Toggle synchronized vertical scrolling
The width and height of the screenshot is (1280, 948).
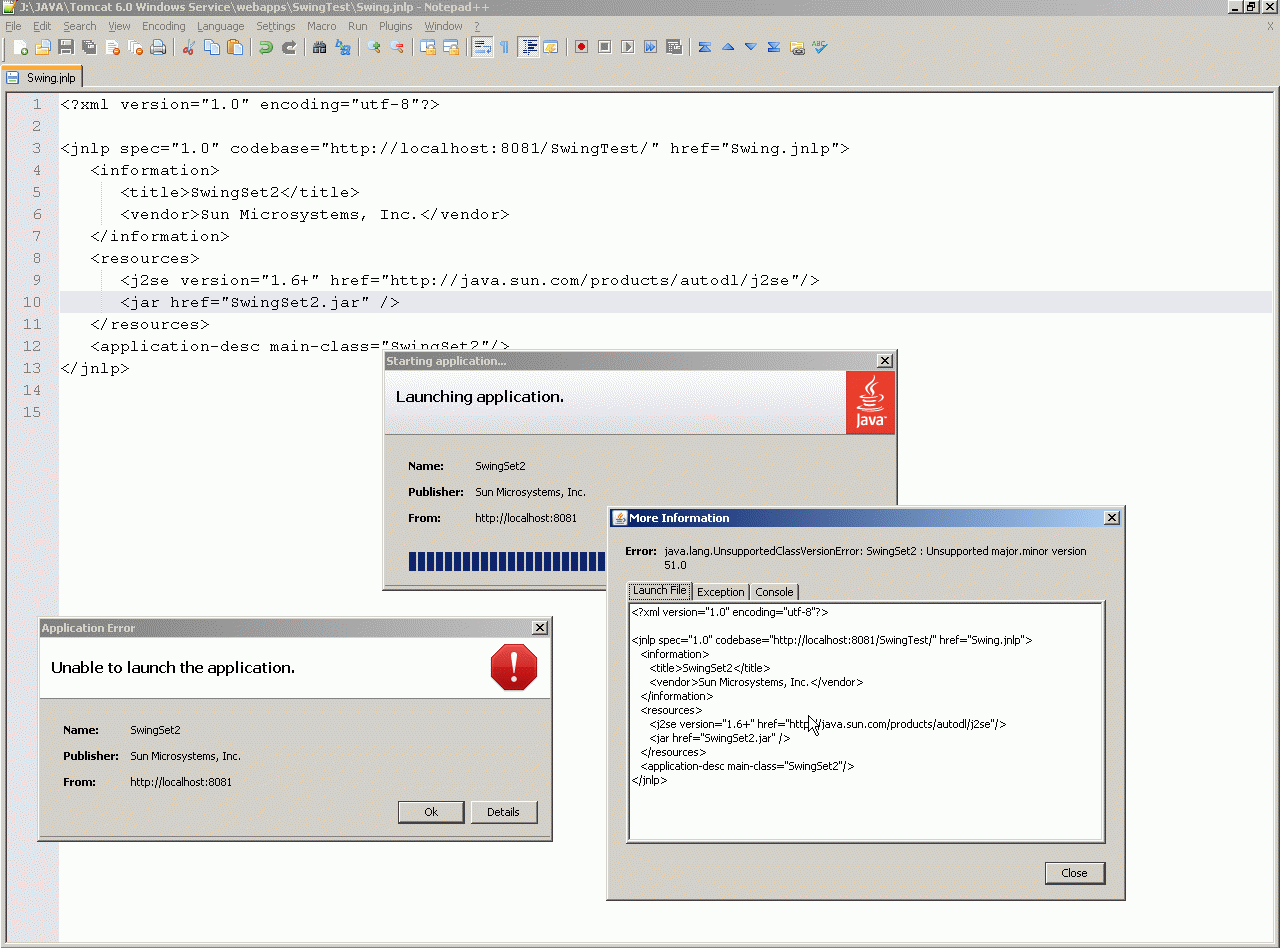(428, 47)
